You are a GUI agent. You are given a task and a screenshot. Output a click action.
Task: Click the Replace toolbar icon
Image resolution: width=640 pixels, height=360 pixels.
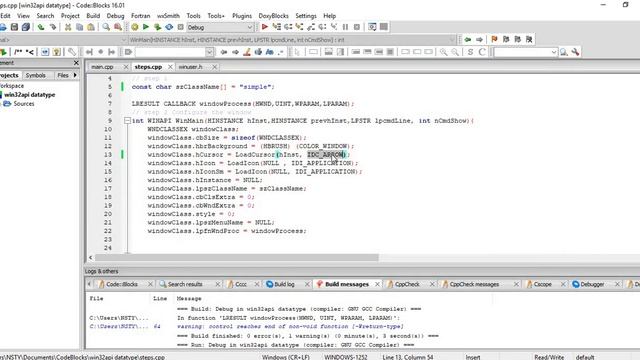click(118, 27)
